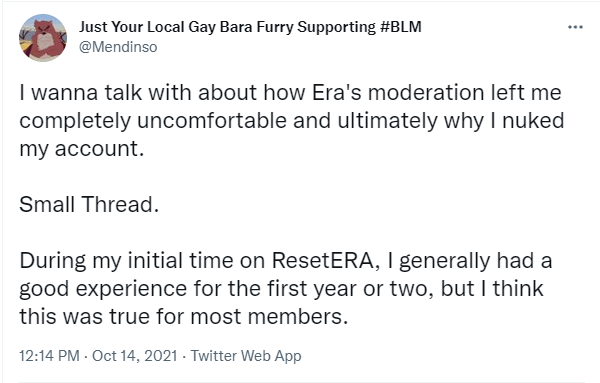Viewport: 600px width, 383px height.
Task: Click the phrase "completely uncomfortable"
Action: 153,121
